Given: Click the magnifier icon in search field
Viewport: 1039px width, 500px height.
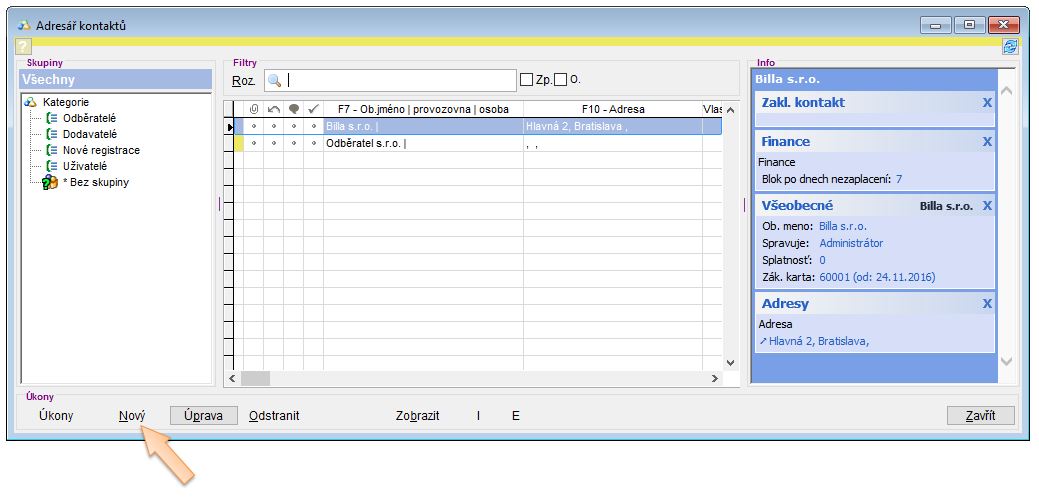Looking at the screenshot, I should click(x=274, y=80).
